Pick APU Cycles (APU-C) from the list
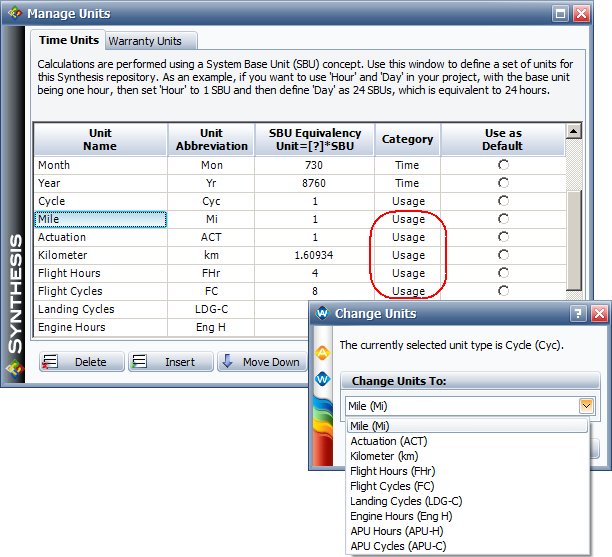This screenshot has height=557, width=612. 398,546
